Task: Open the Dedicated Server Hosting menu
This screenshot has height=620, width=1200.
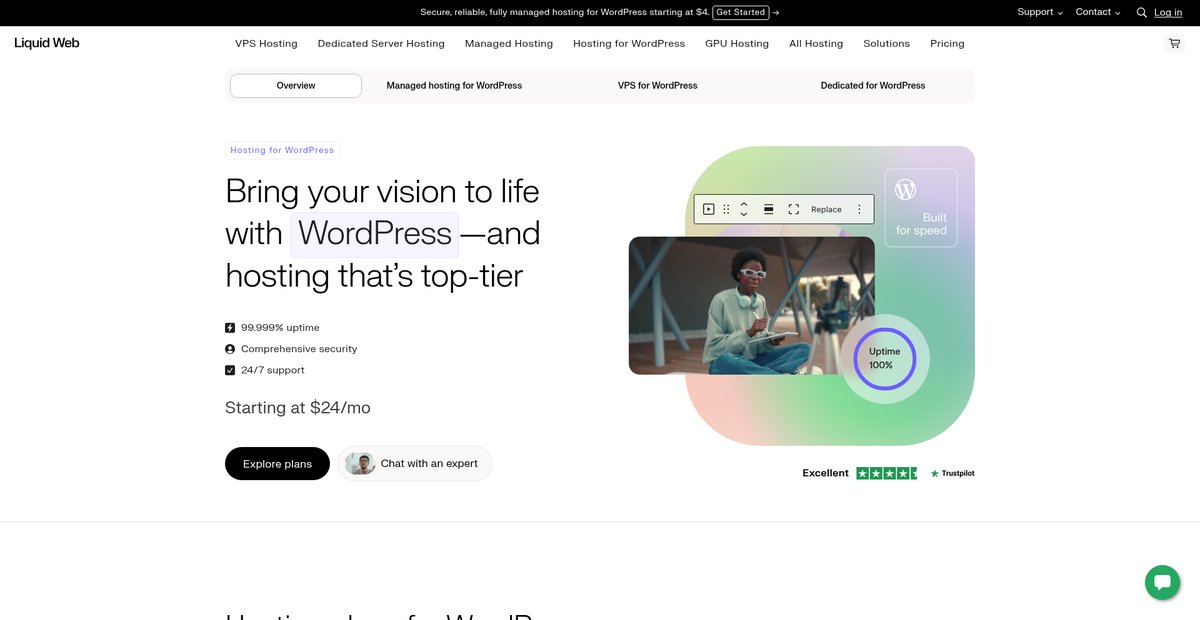Action: [x=381, y=44]
